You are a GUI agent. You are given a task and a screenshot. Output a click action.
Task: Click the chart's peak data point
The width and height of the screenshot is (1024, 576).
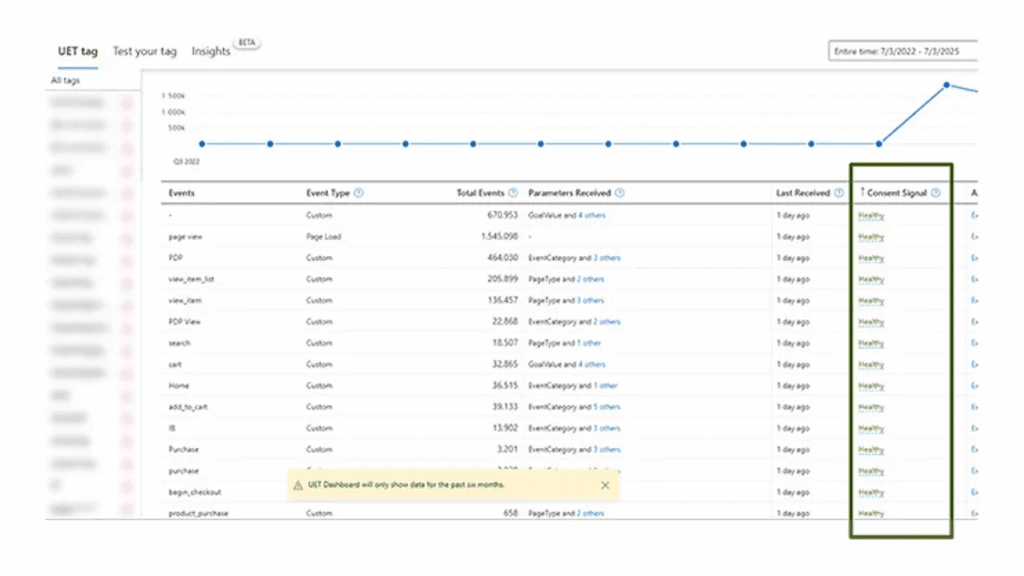click(946, 85)
